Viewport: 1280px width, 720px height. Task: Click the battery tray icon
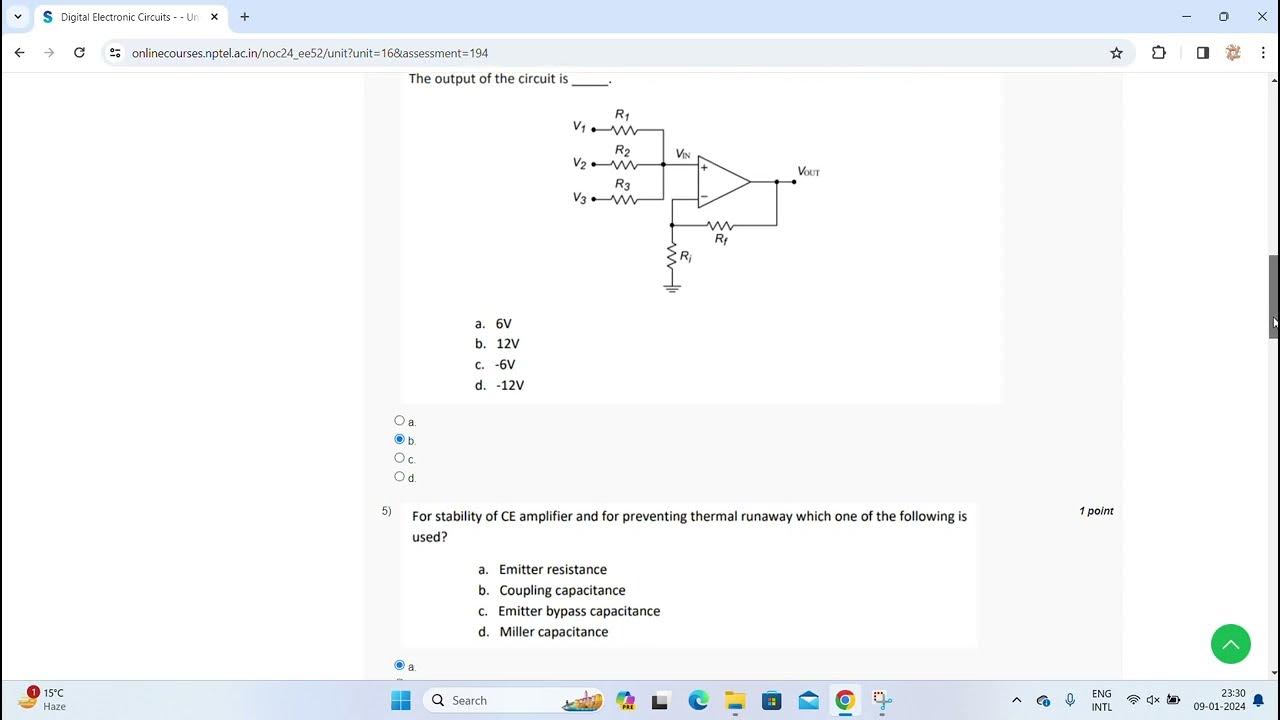tap(1173, 700)
